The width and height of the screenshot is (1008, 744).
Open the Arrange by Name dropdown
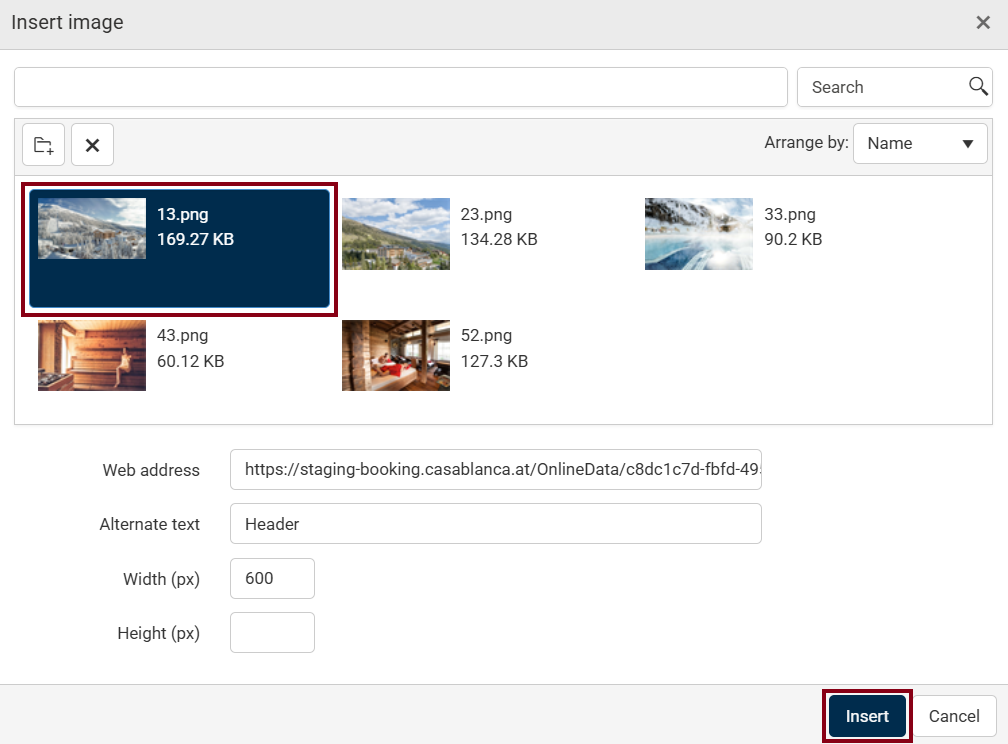(920, 143)
